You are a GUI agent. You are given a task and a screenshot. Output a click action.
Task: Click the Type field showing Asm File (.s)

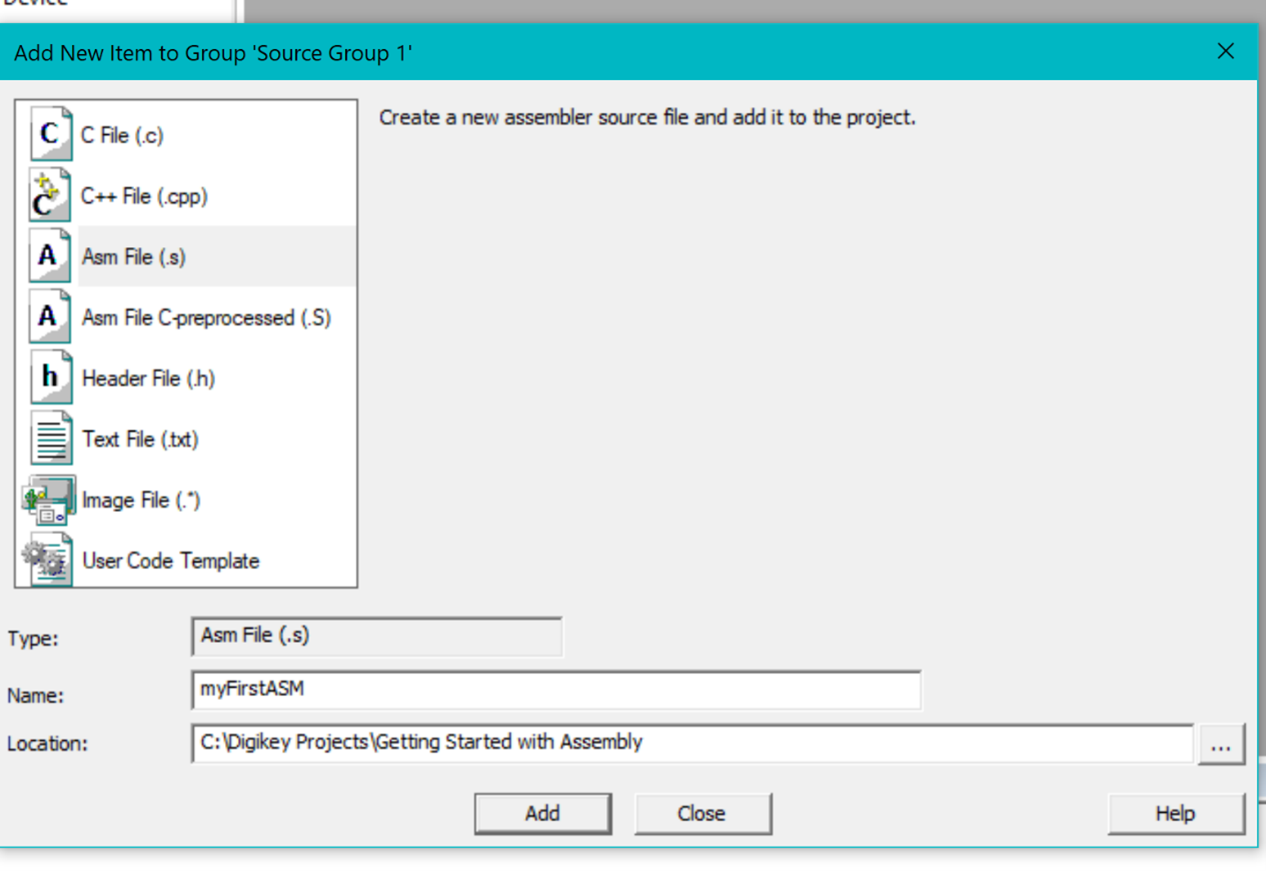[375, 636]
